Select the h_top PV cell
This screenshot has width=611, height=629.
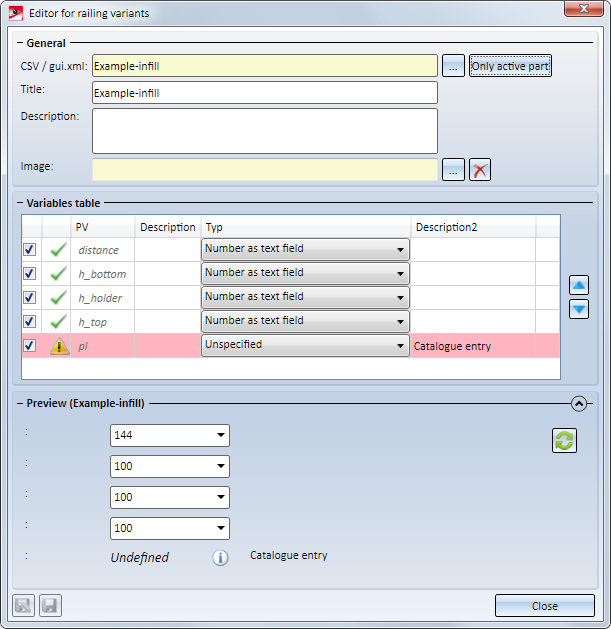(103, 322)
